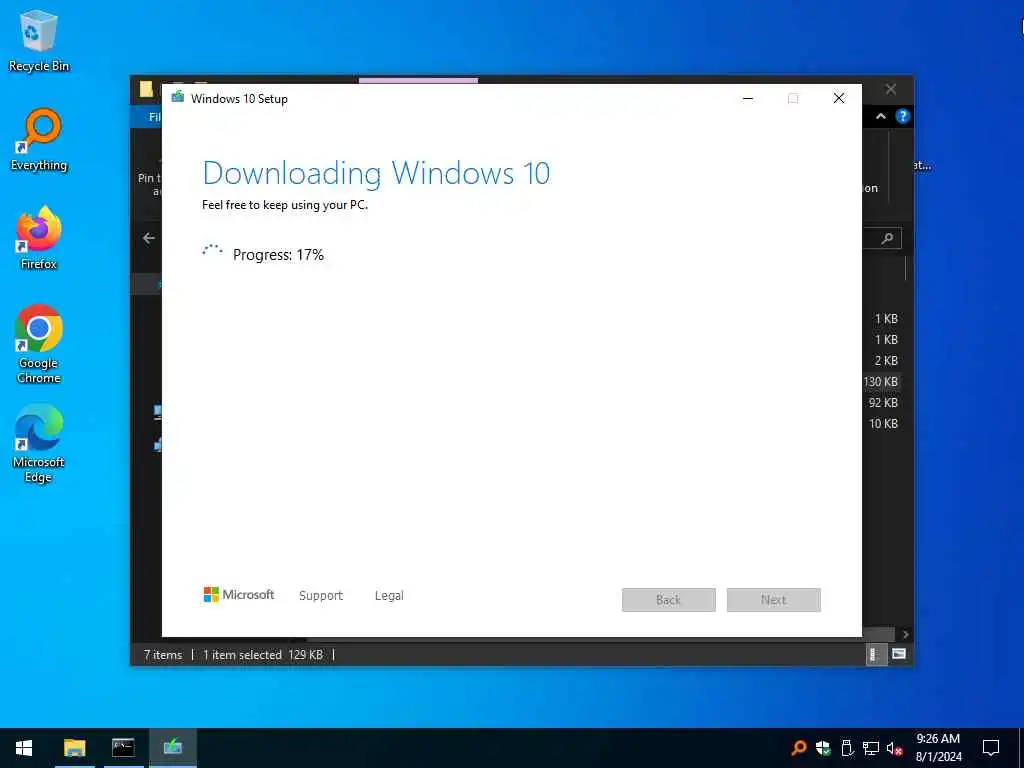Open Microsoft Edge desktop shortcut
The height and width of the screenshot is (768, 1024).
(39, 444)
